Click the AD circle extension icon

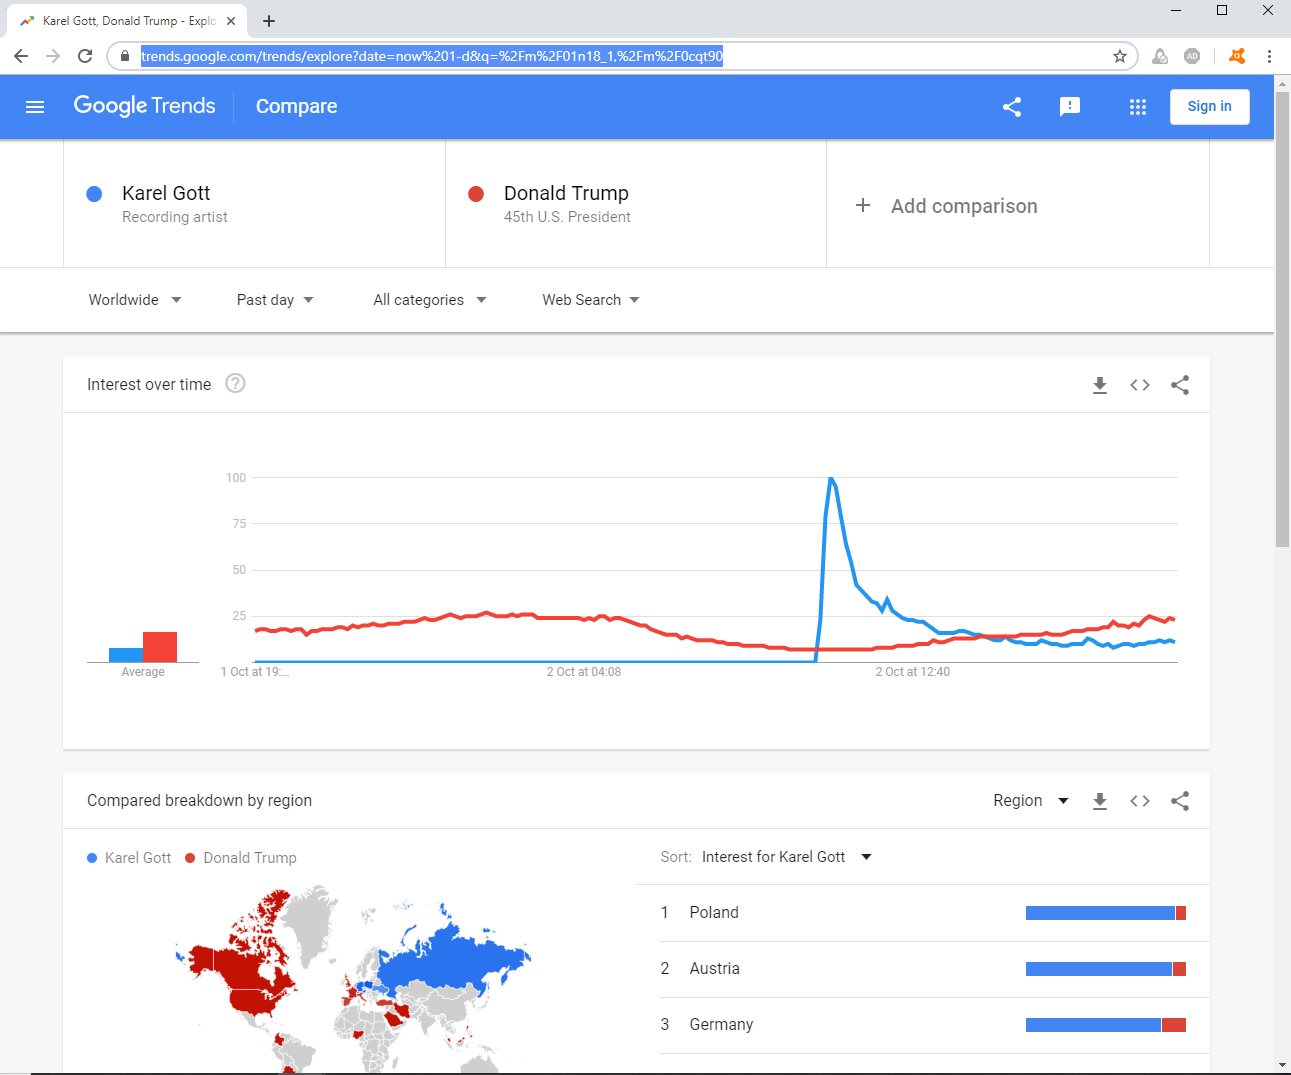1192,56
